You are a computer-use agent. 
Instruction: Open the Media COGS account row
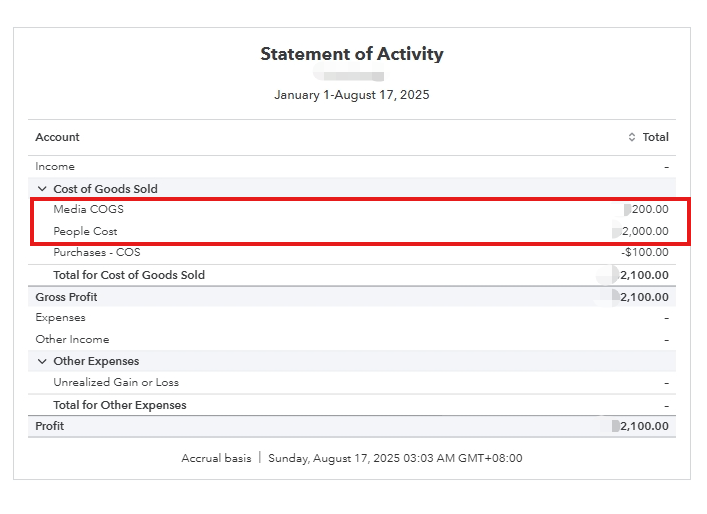88,210
